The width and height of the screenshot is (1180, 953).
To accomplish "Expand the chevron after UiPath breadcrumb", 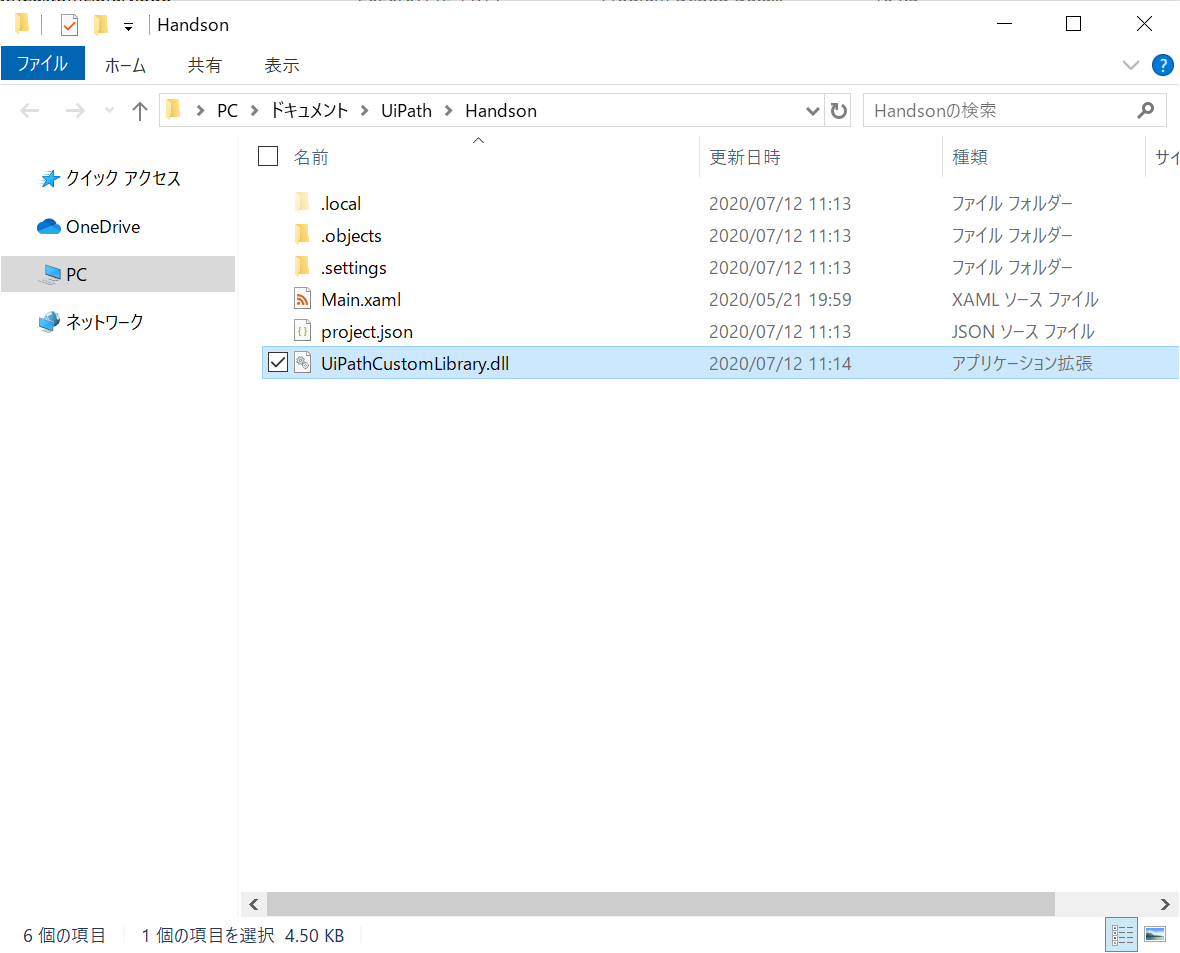I will 449,111.
